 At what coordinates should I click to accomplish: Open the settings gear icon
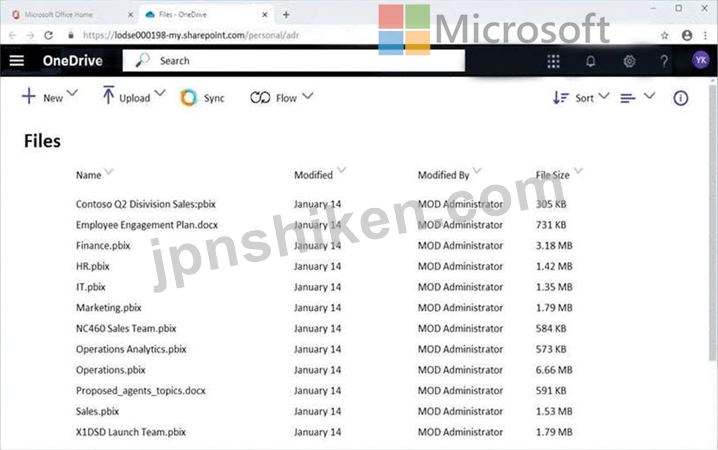coord(629,61)
